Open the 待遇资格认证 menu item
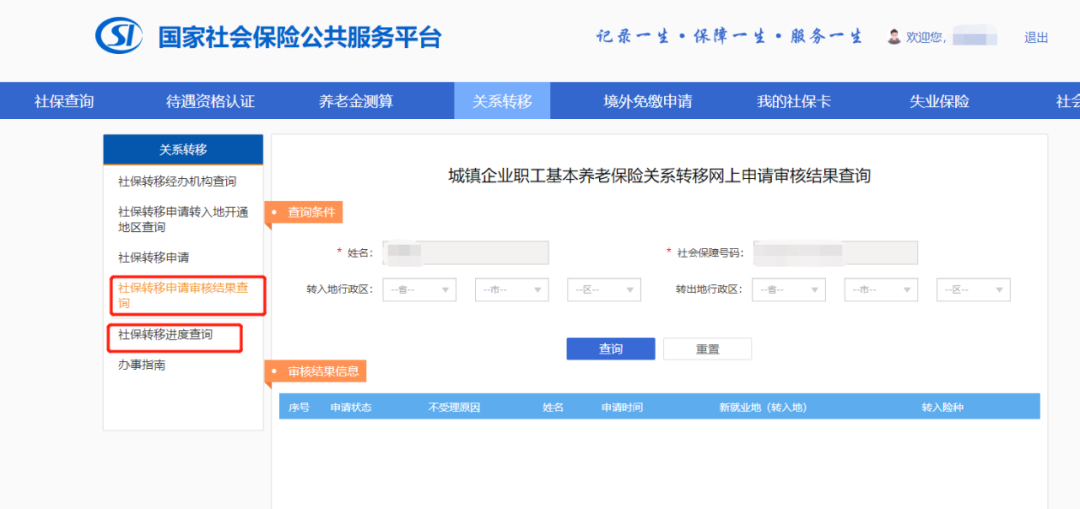 tap(210, 101)
